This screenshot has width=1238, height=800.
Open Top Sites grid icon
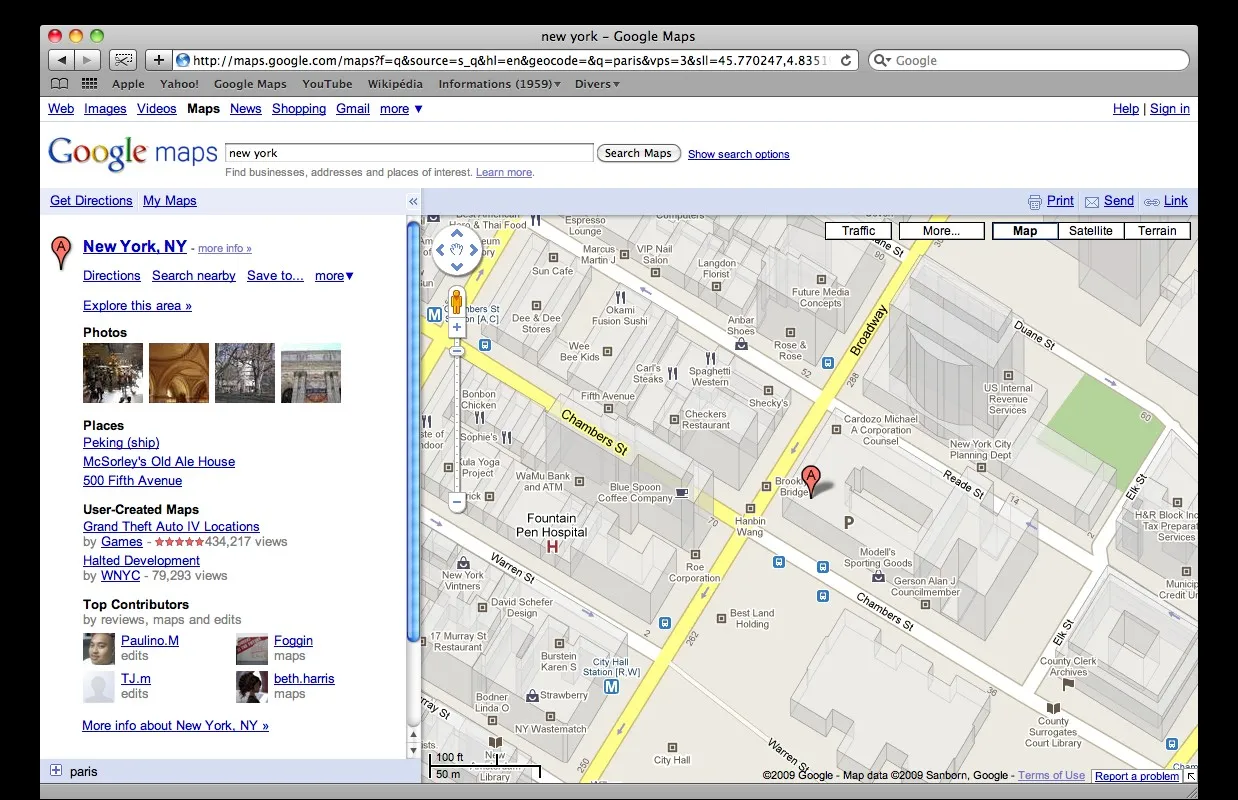pos(89,84)
